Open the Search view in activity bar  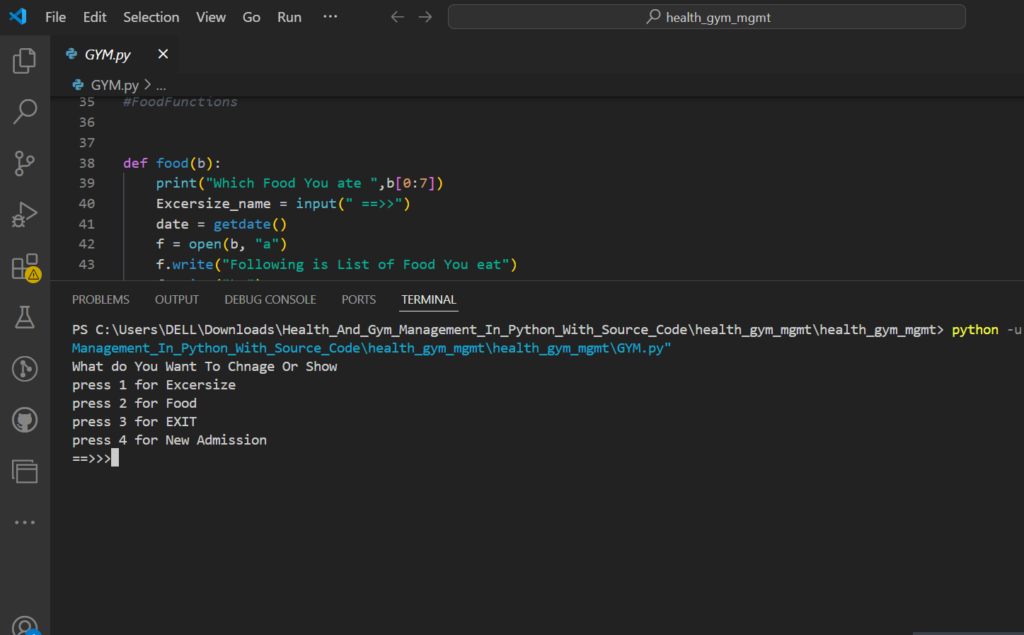click(25, 112)
